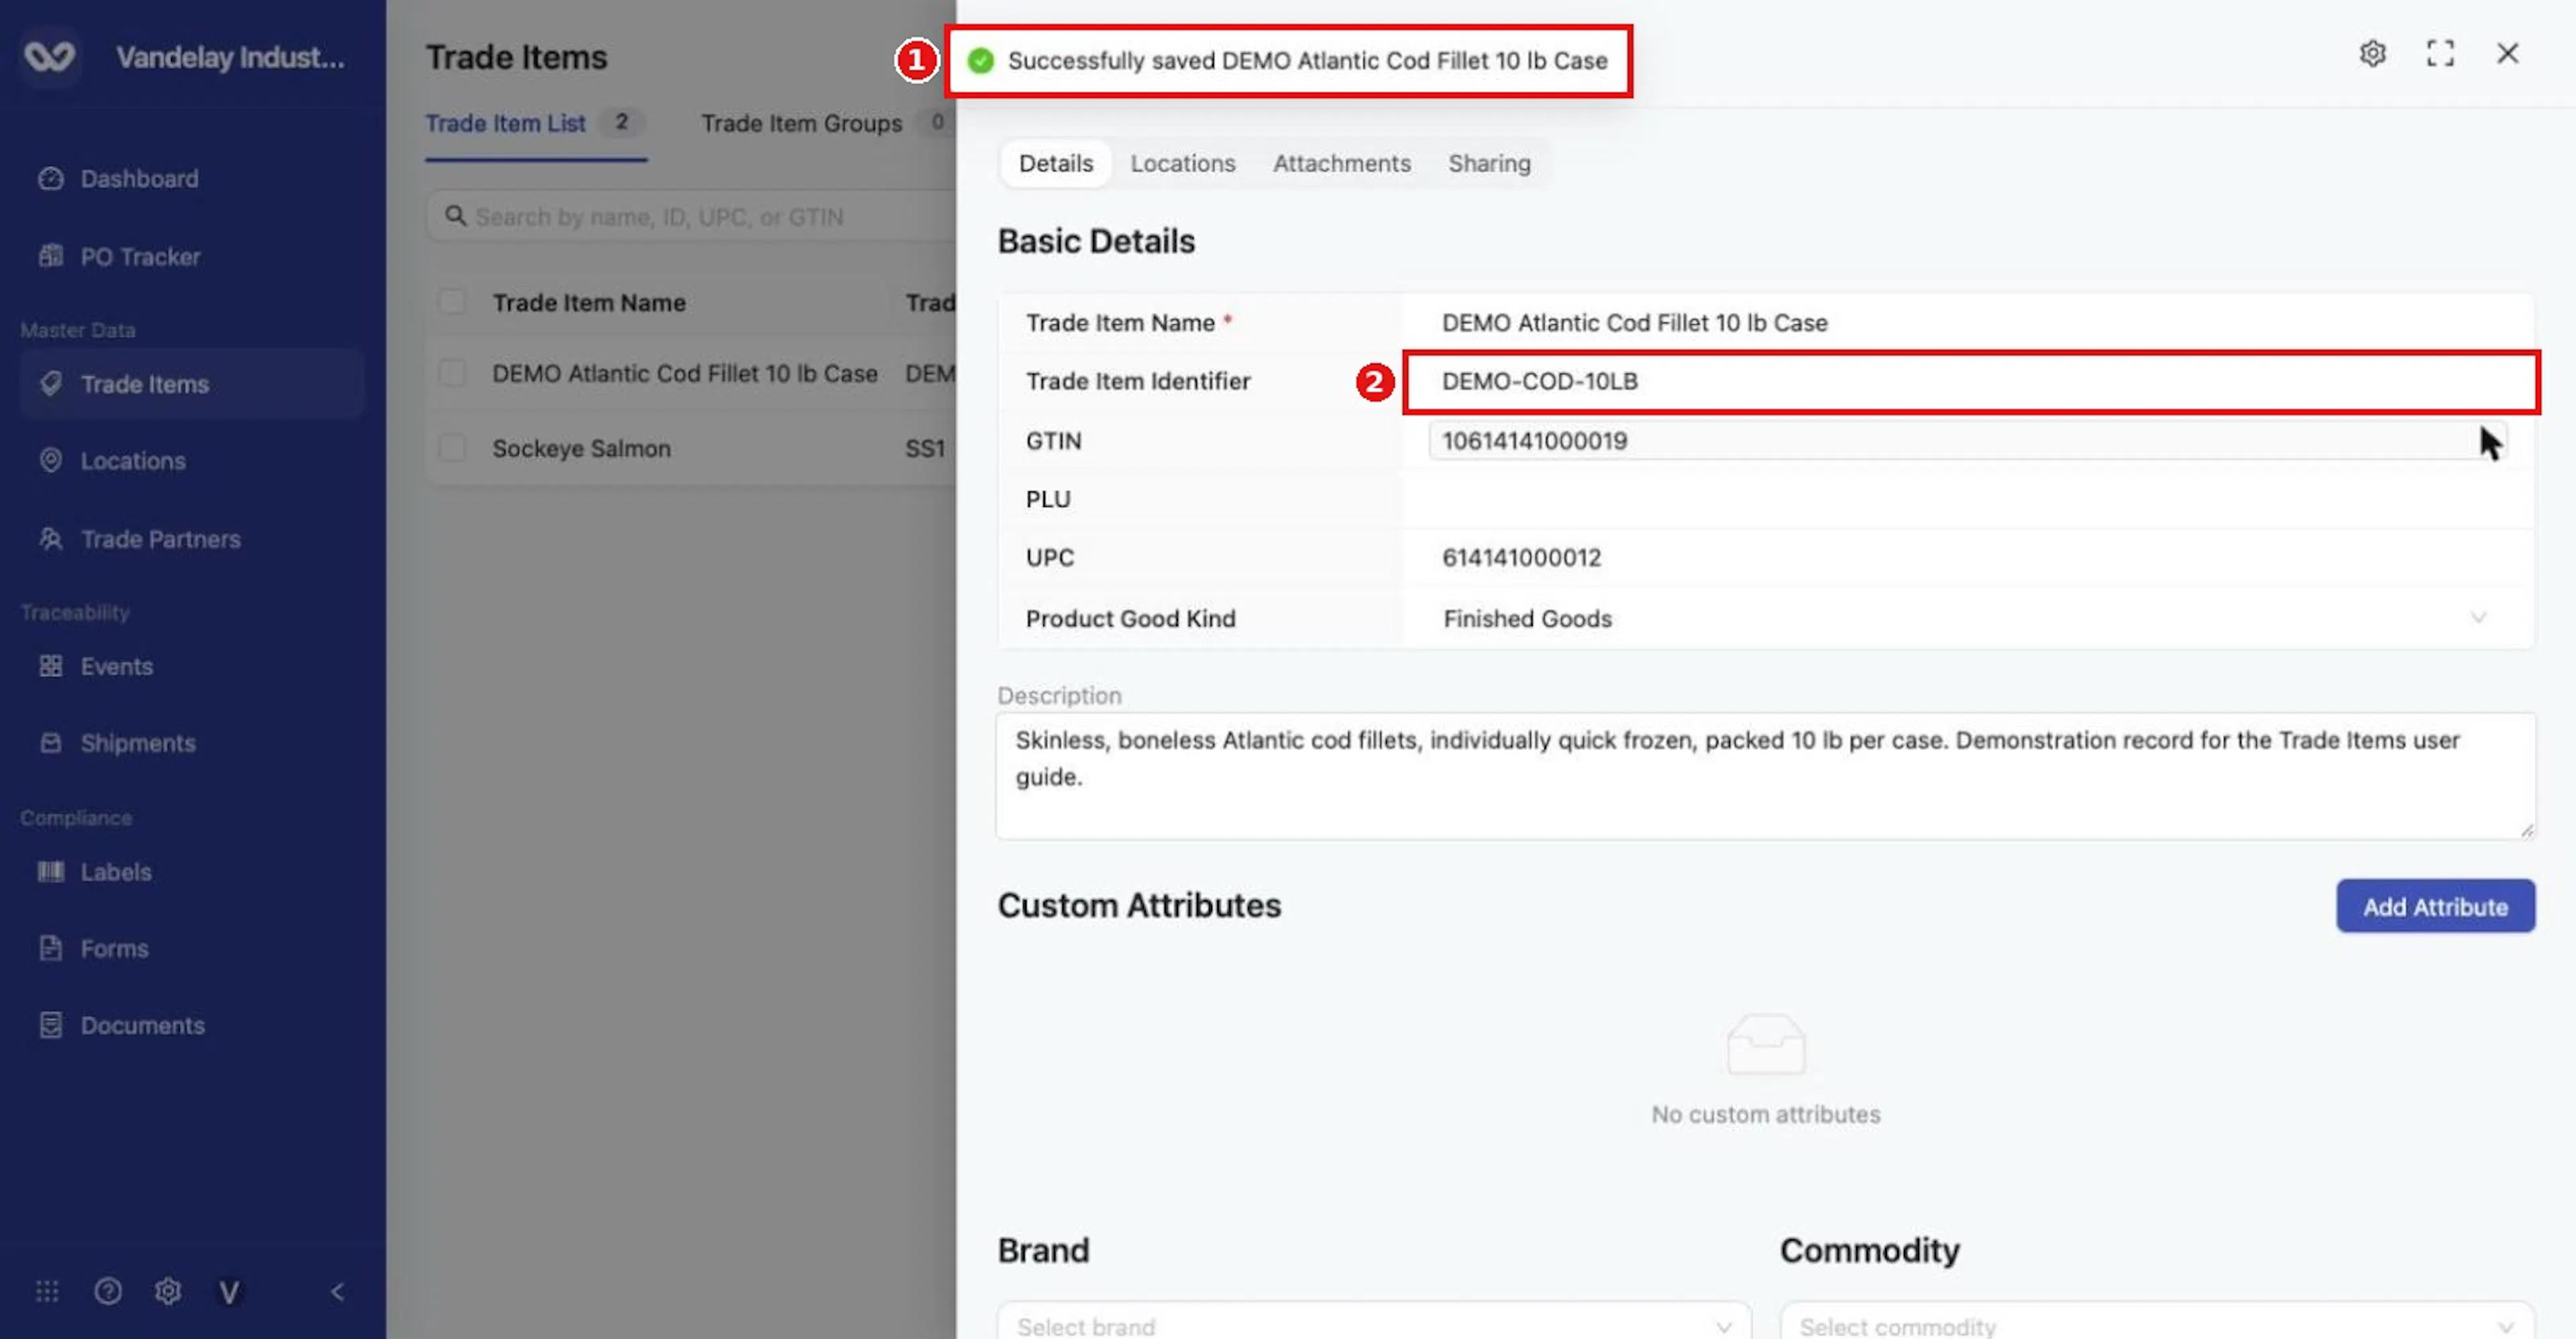
Task: Open PO Tracker in the sidebar
Action: (x=139, y=256)
